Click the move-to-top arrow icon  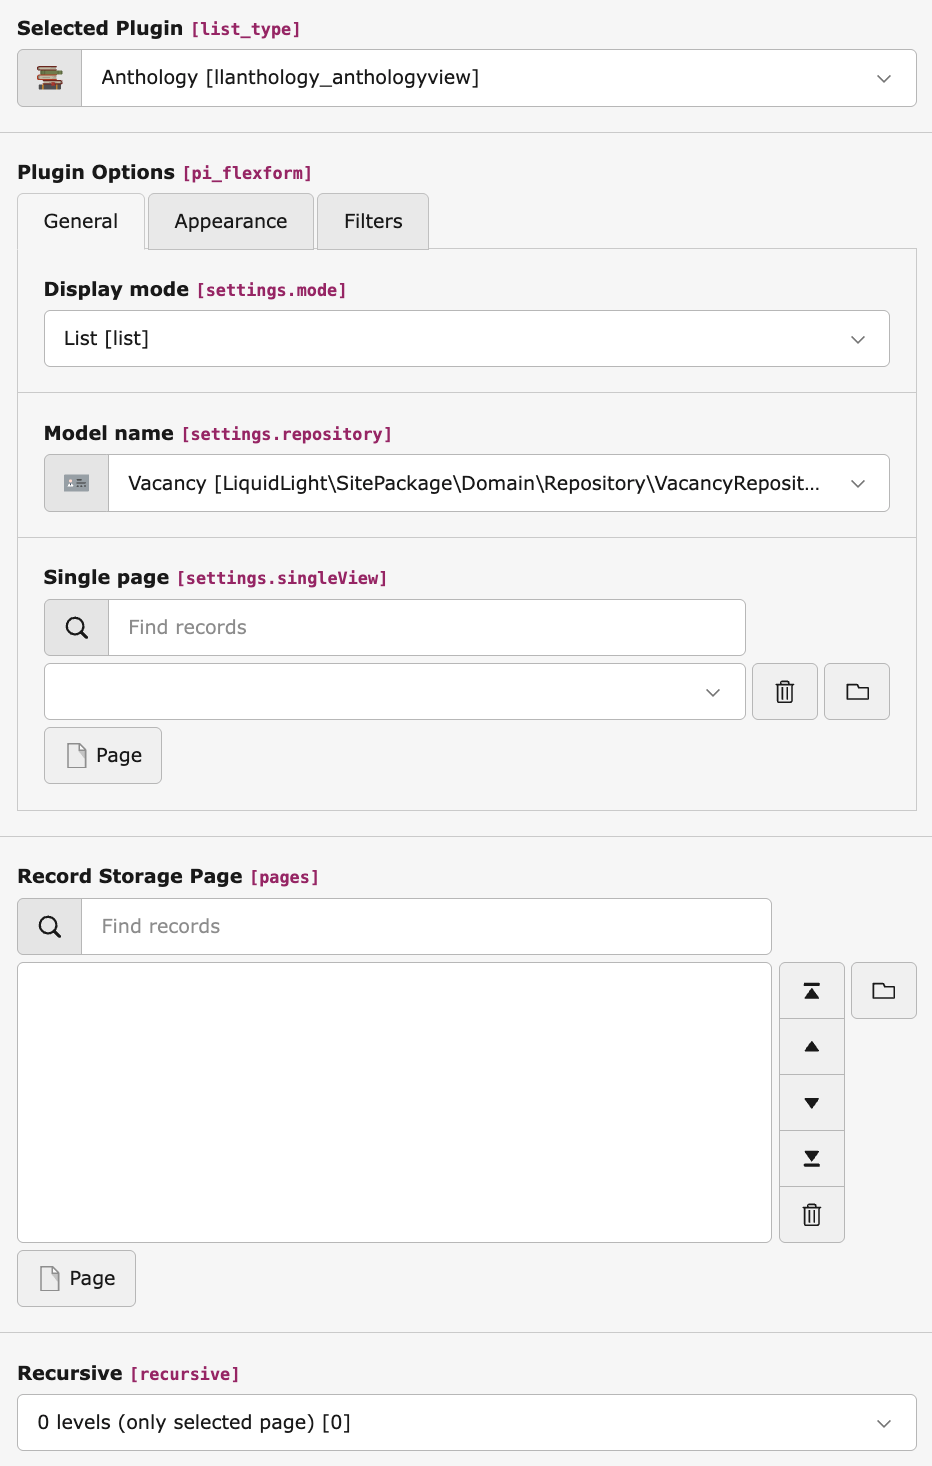click(x=811, y=990)
